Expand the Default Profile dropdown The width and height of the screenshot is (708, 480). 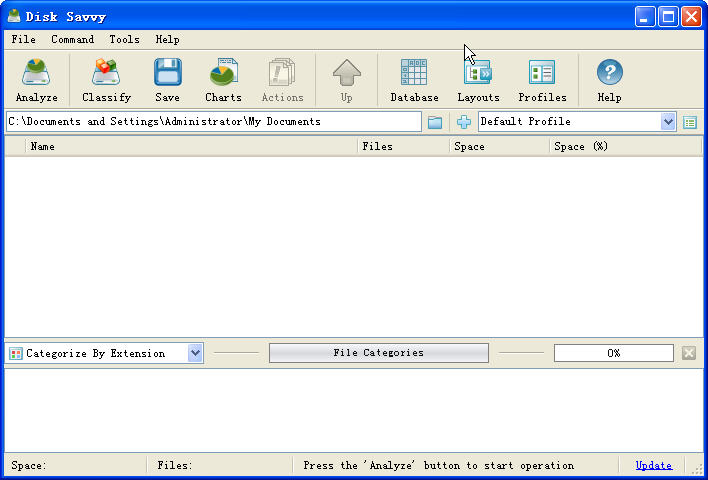click(x=668, y=122)
